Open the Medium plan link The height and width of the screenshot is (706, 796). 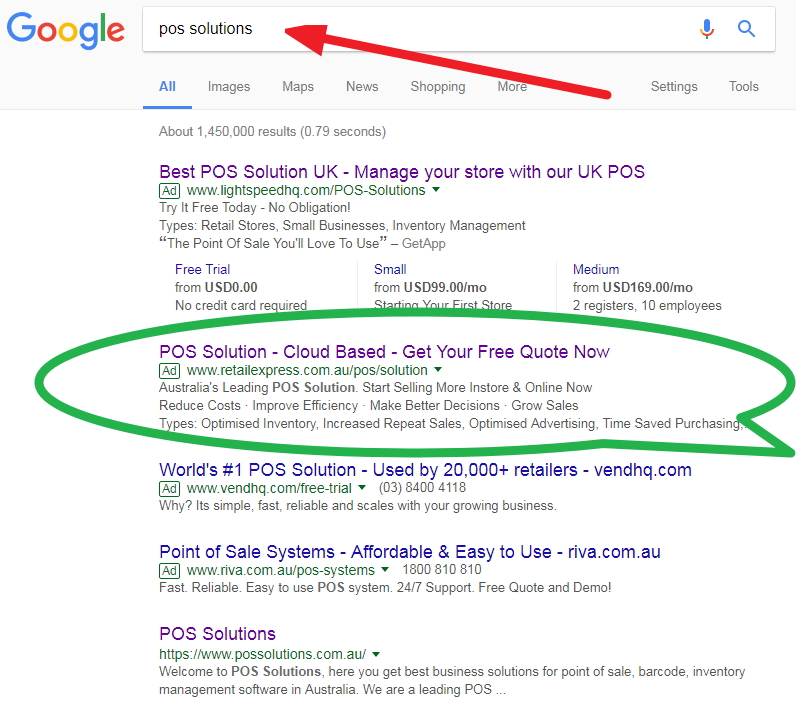(x=596, y=270)
